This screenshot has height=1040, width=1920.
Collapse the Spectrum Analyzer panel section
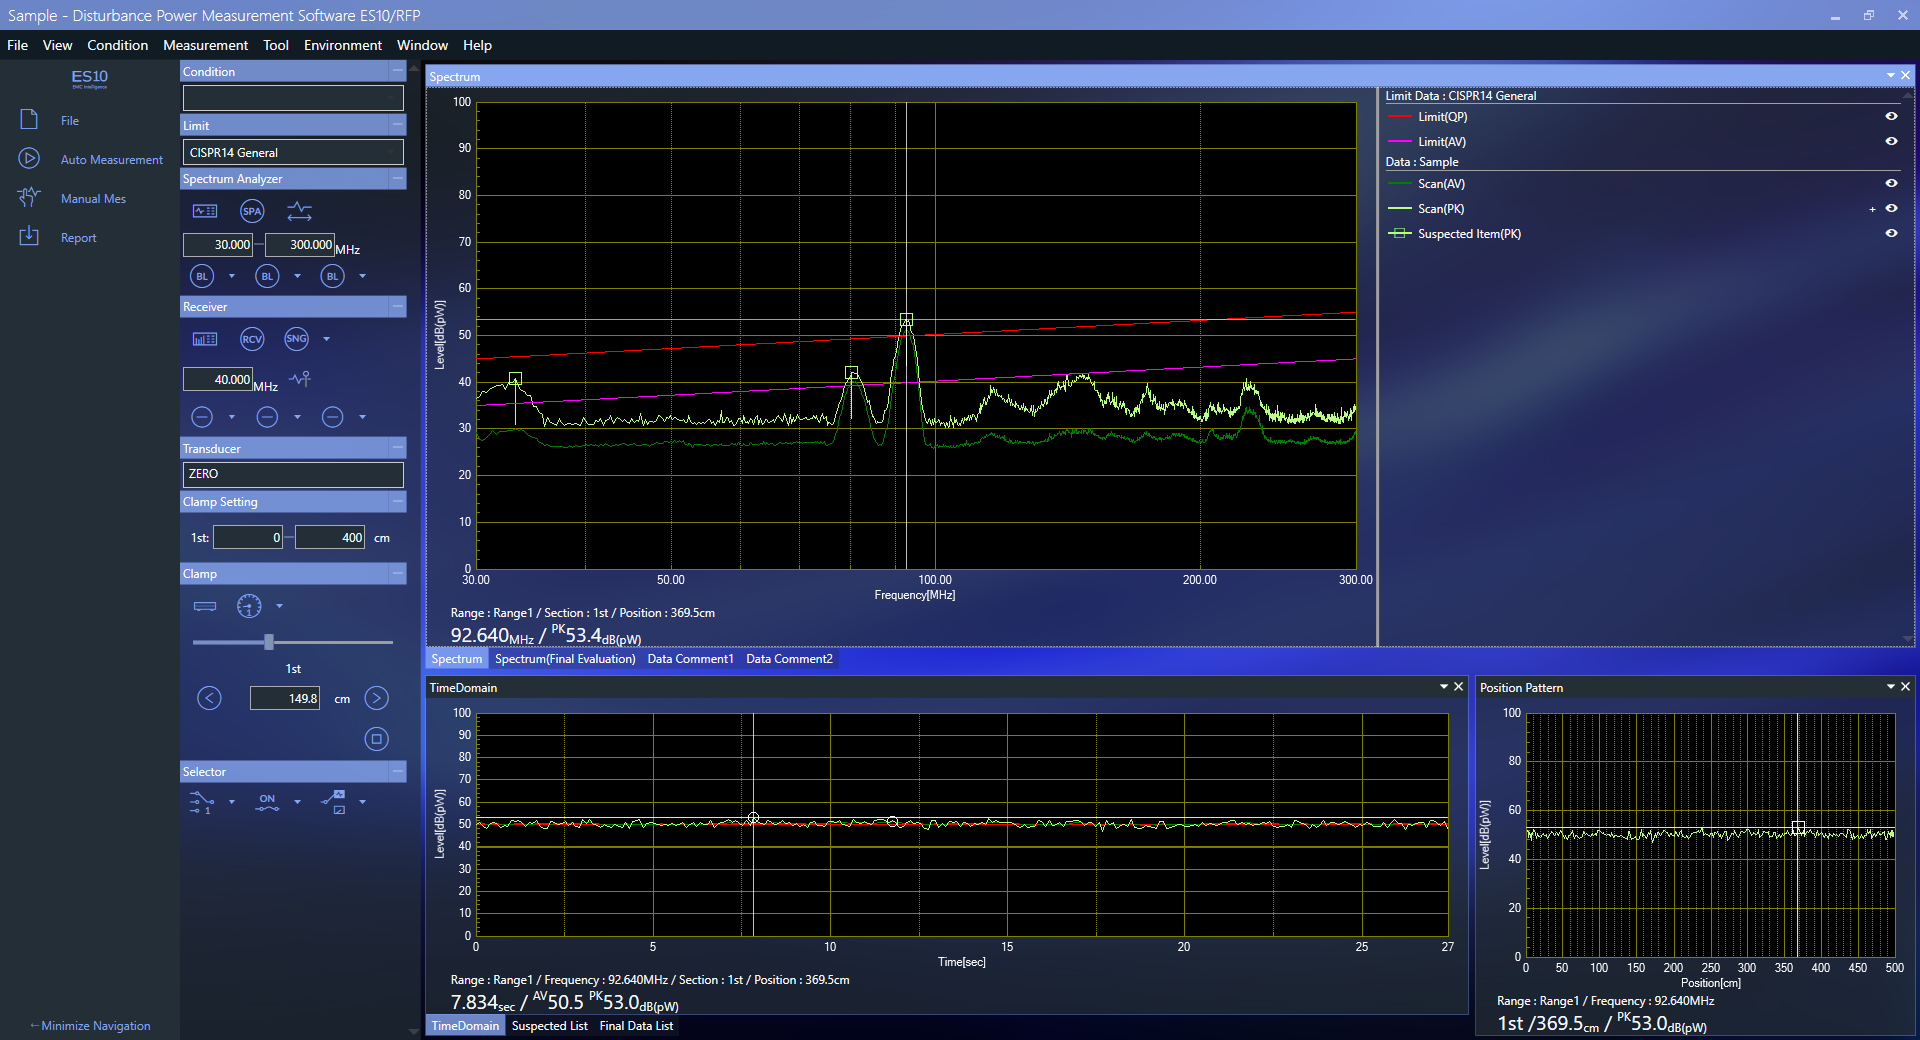[x=398, y=179]
